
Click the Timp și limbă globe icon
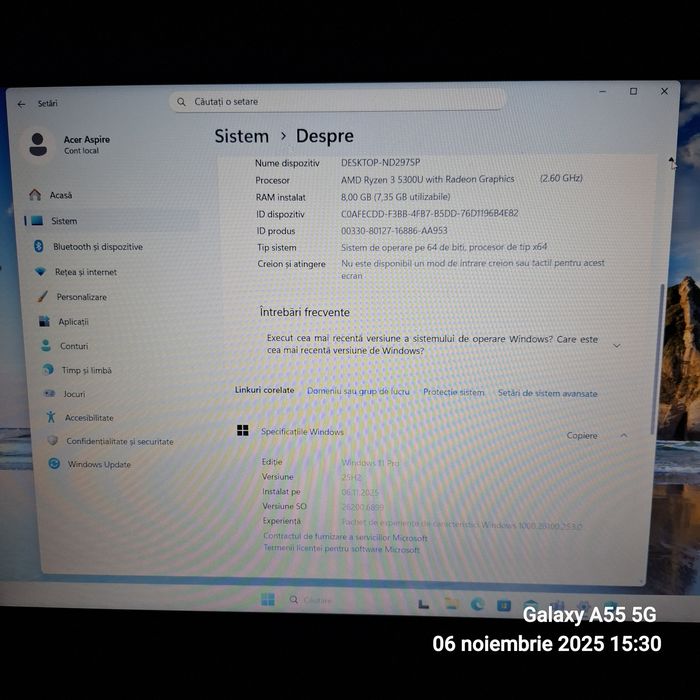click(48, 370)
